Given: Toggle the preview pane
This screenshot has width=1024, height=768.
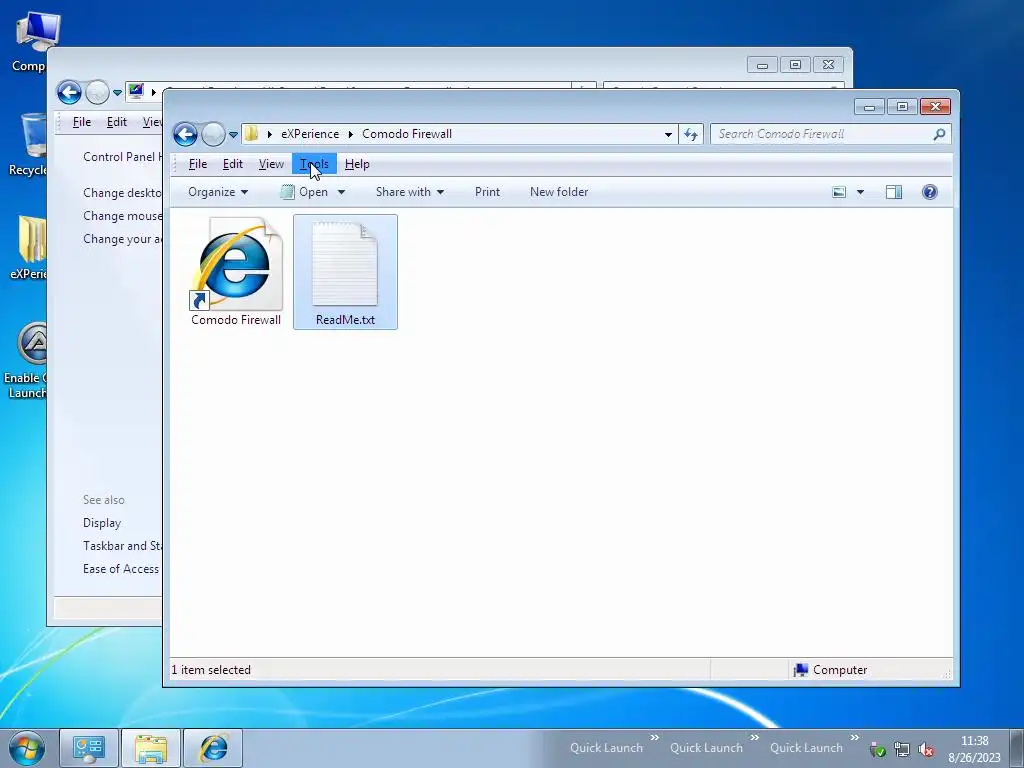Looking at the screenshot, I should pos(894,192).
